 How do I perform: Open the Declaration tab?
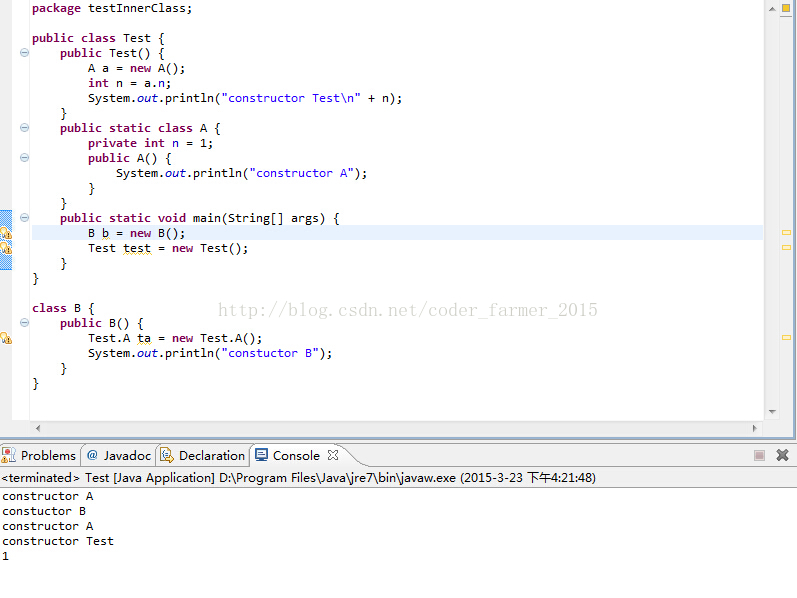coord(203,455)
